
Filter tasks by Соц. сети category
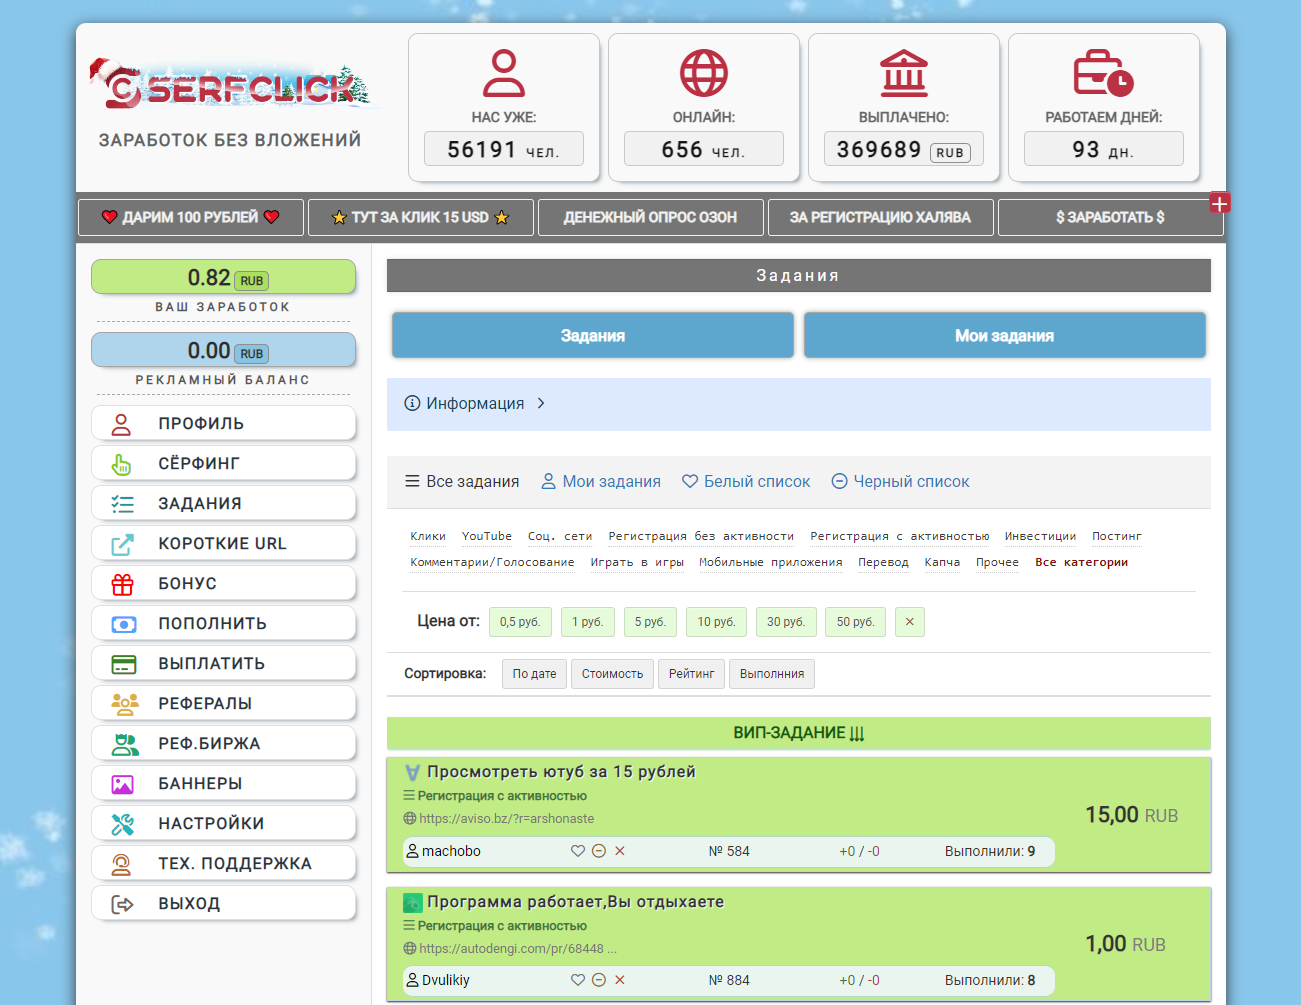[560, 536]
